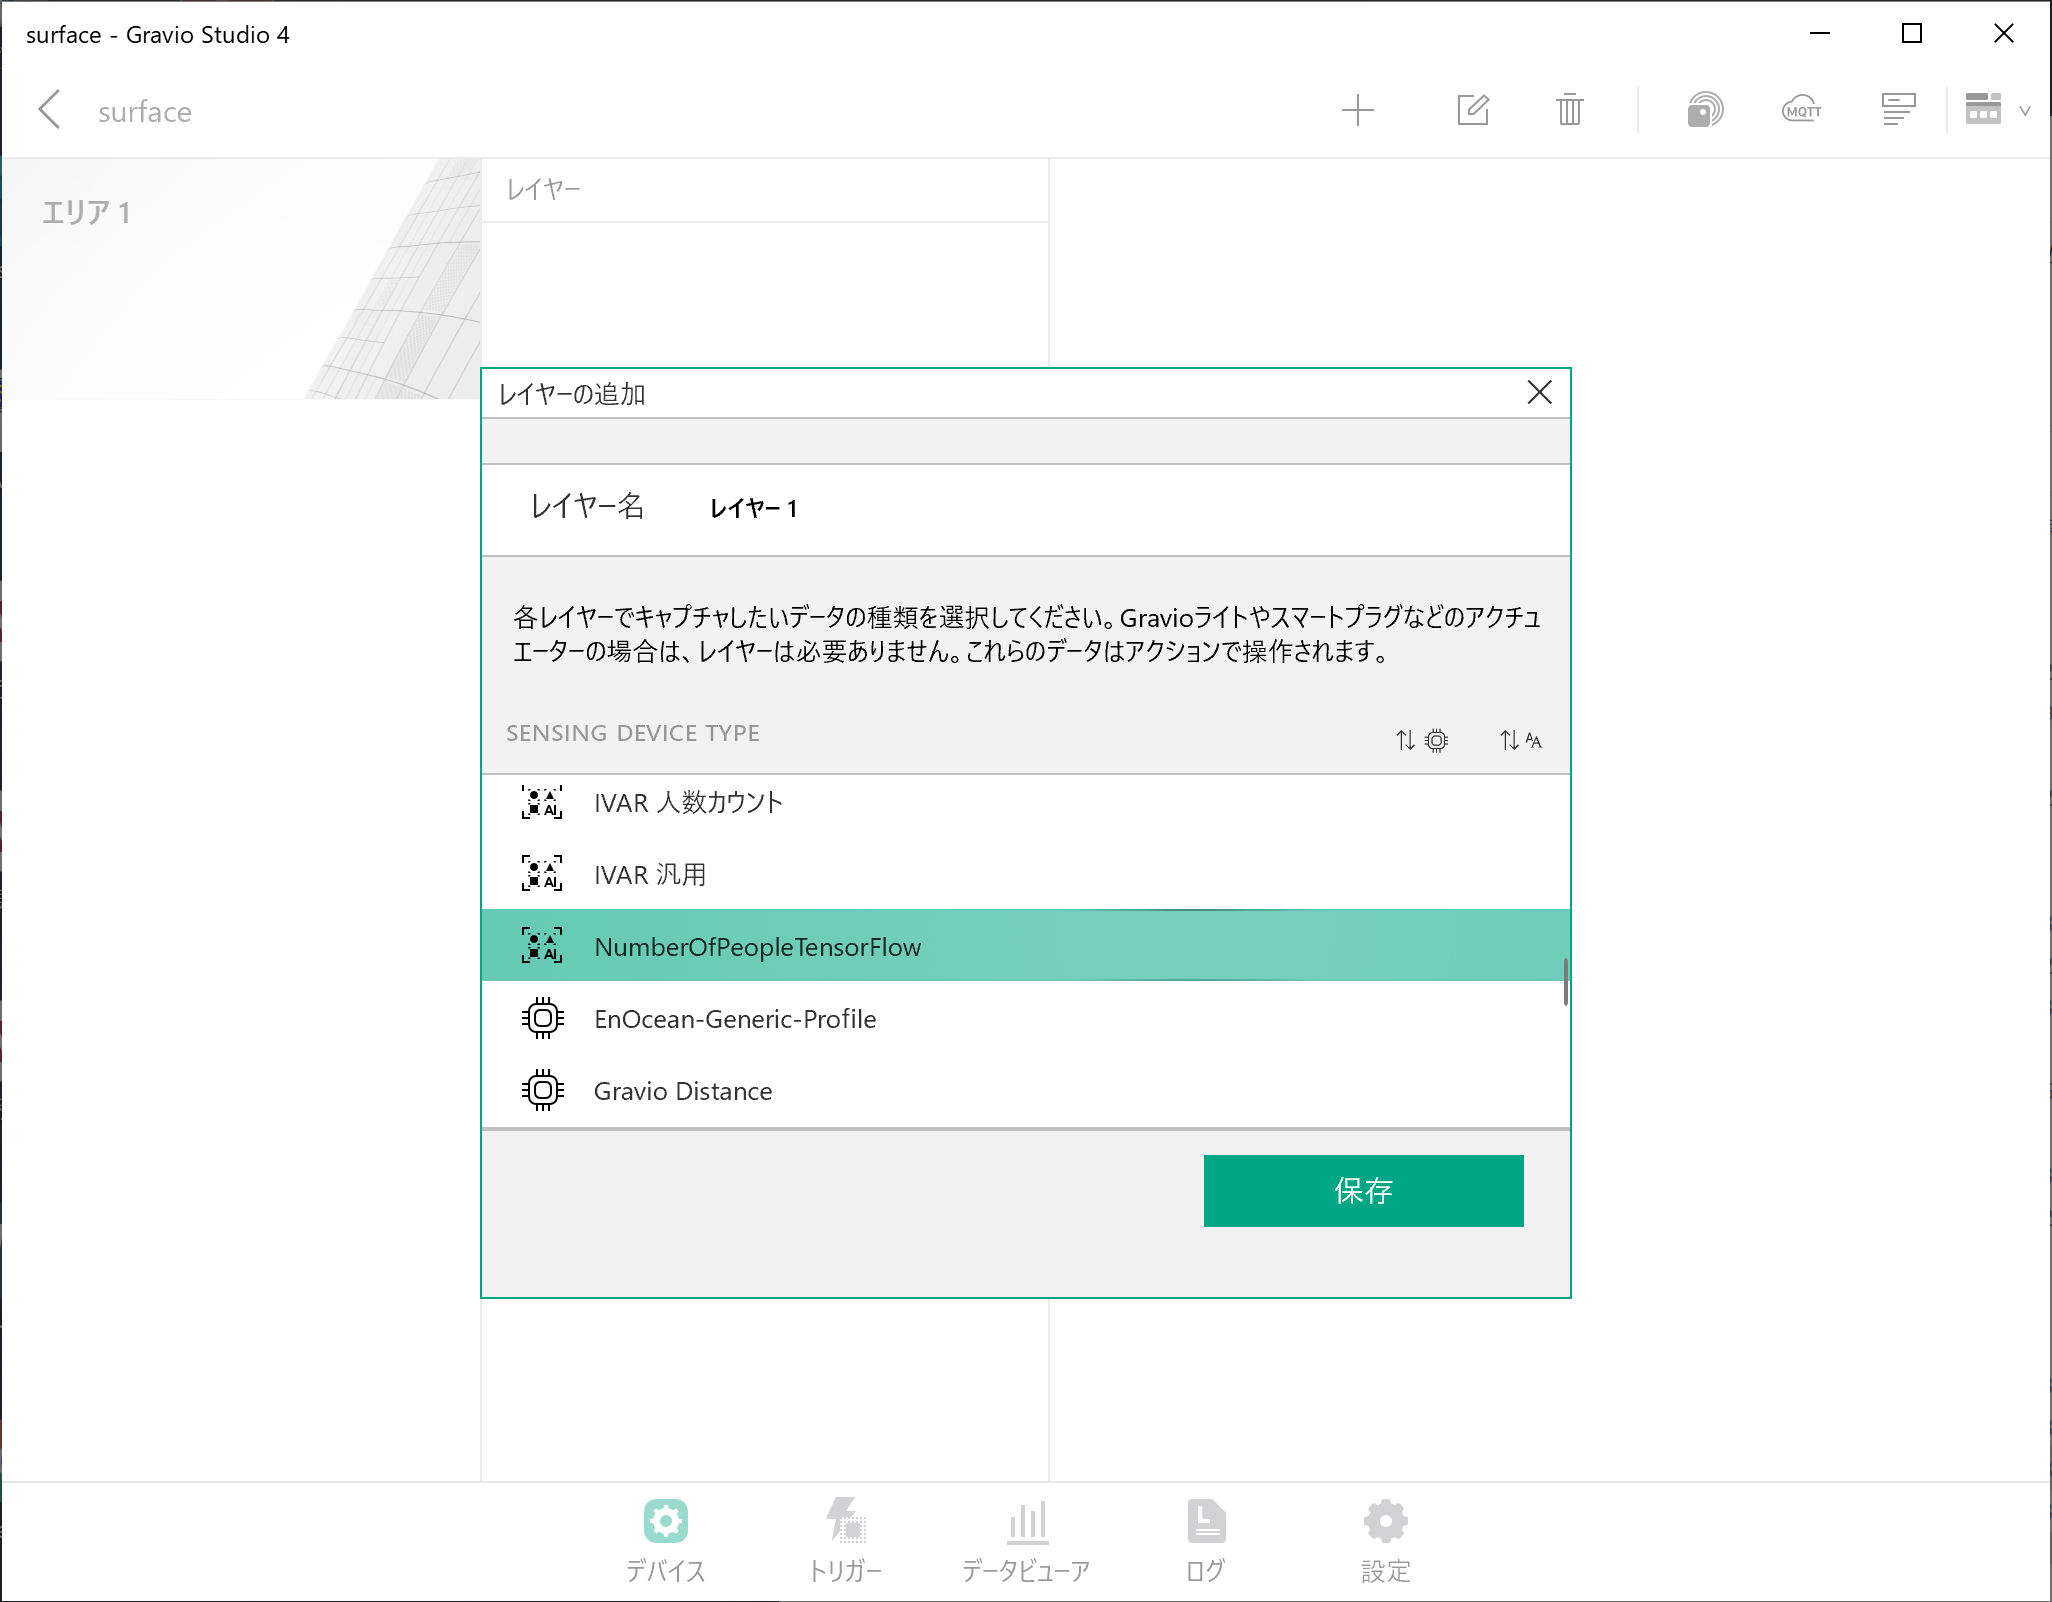Click the レイヤー column header
The image size is (2052, 1602).
coord(543,190)
